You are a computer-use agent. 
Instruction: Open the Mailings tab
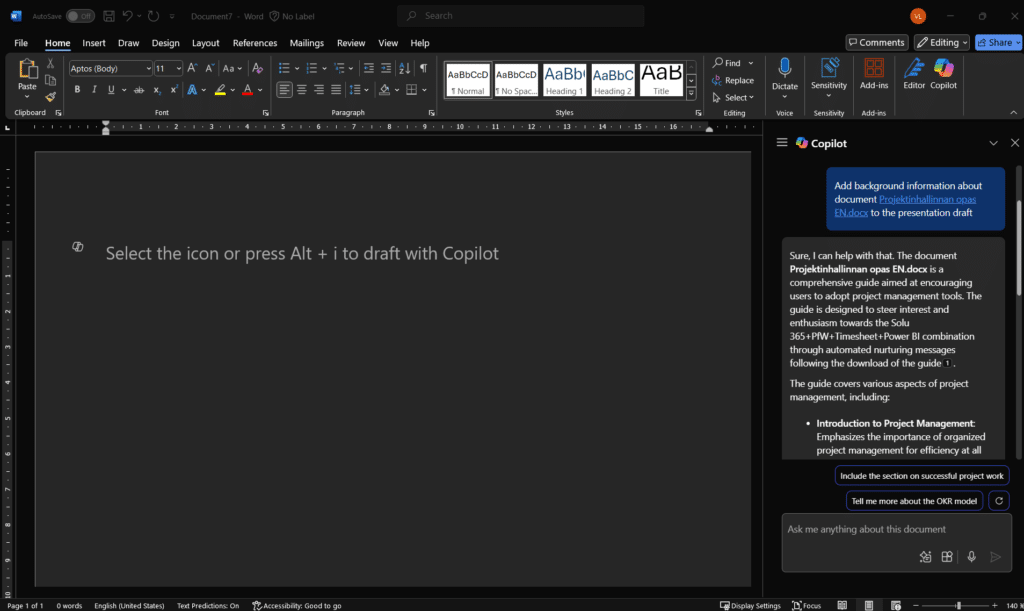(307, 43)
